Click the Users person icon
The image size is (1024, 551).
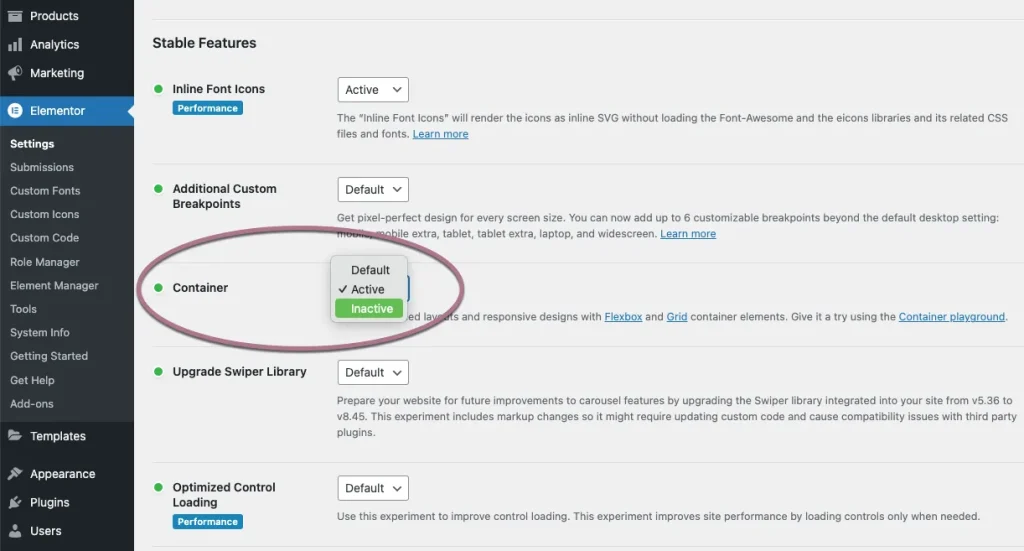[15, 531]
